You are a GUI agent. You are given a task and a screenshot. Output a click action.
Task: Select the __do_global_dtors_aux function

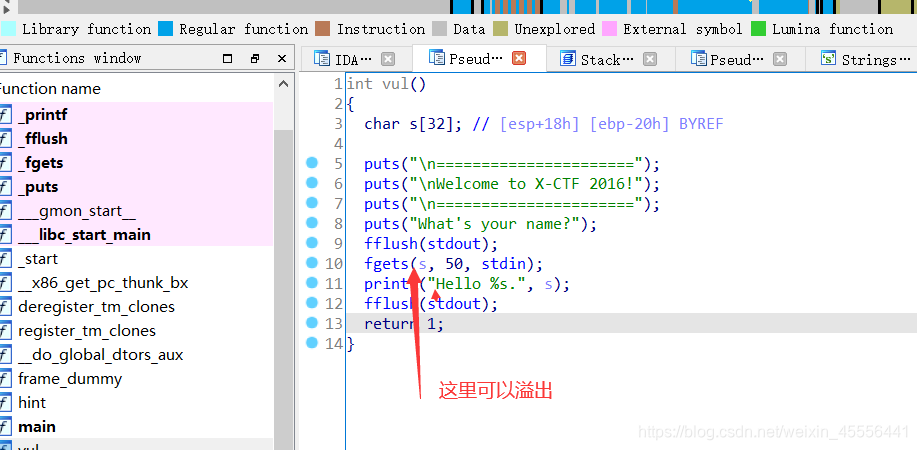(x=136, y=355)
